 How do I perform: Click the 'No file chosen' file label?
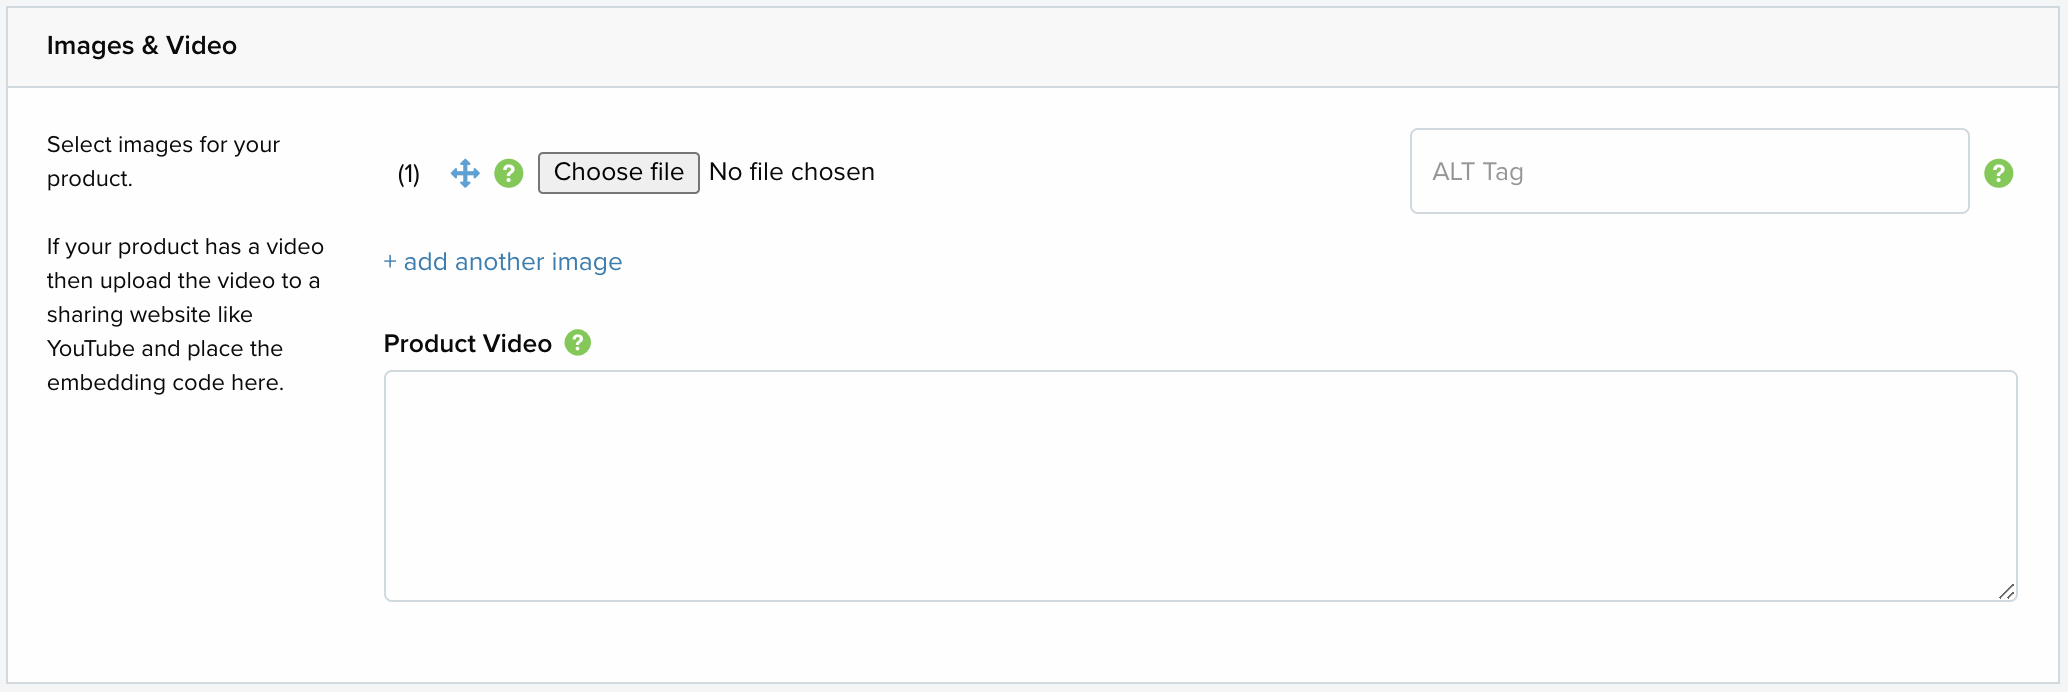792,172
